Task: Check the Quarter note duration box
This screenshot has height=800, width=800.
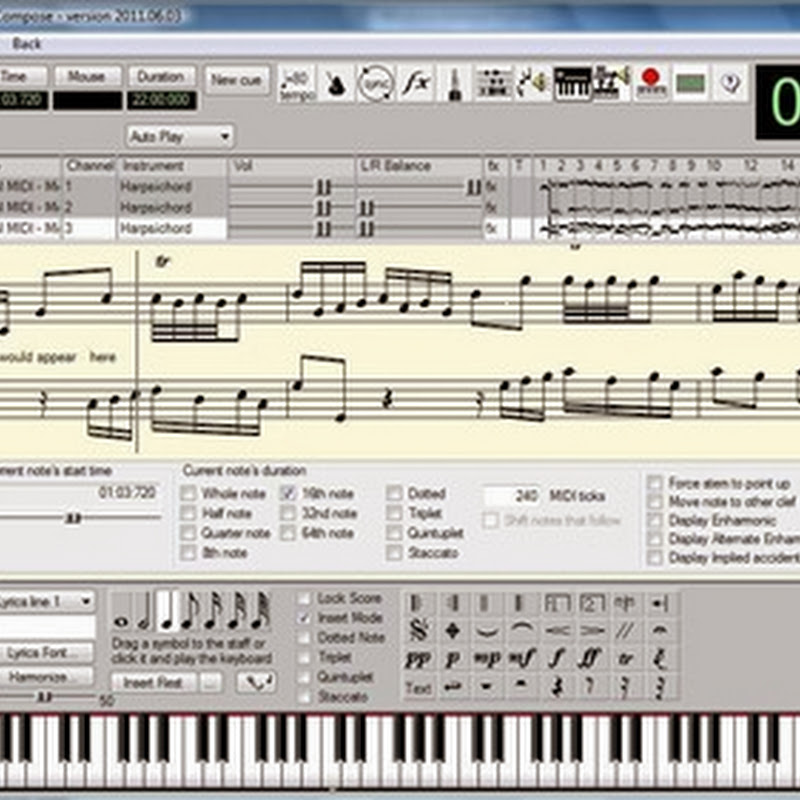Action: pyautogui.click(x=188, y=533)
